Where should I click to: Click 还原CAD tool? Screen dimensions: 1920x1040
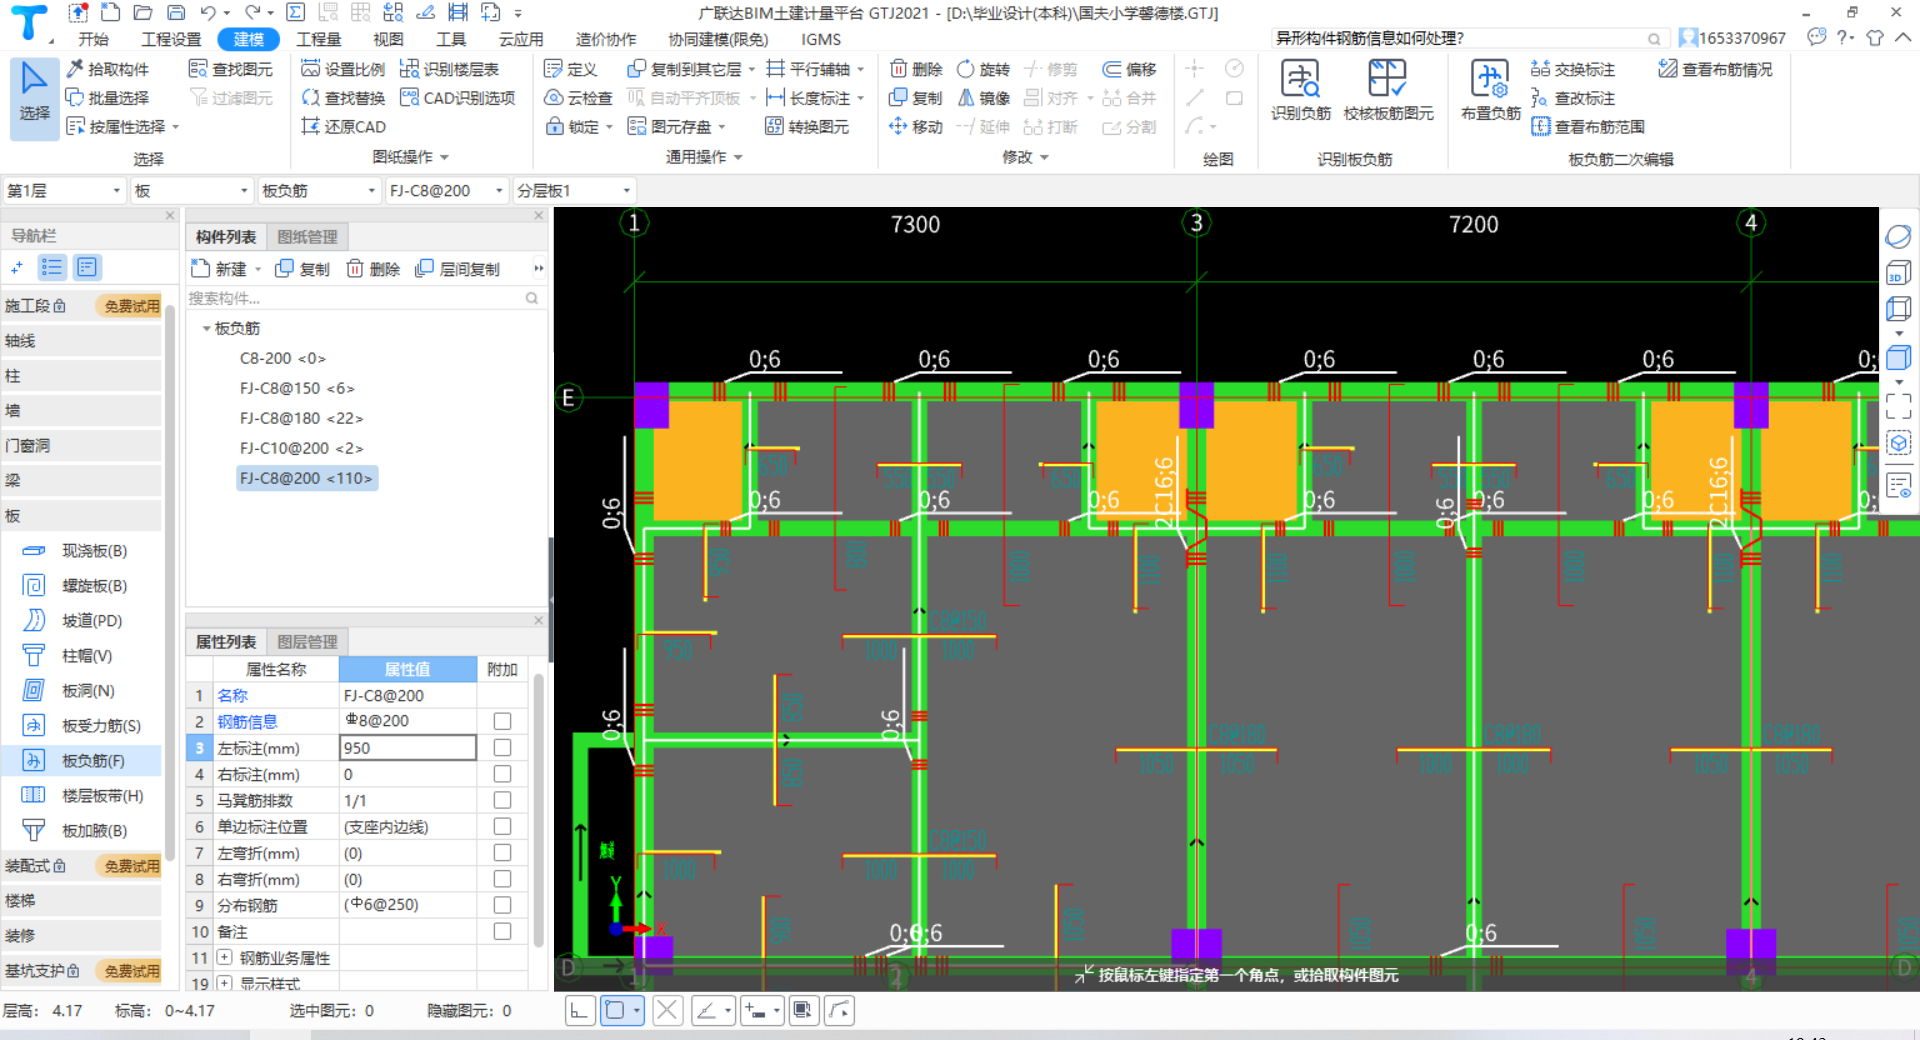click(x=344, y=127)
